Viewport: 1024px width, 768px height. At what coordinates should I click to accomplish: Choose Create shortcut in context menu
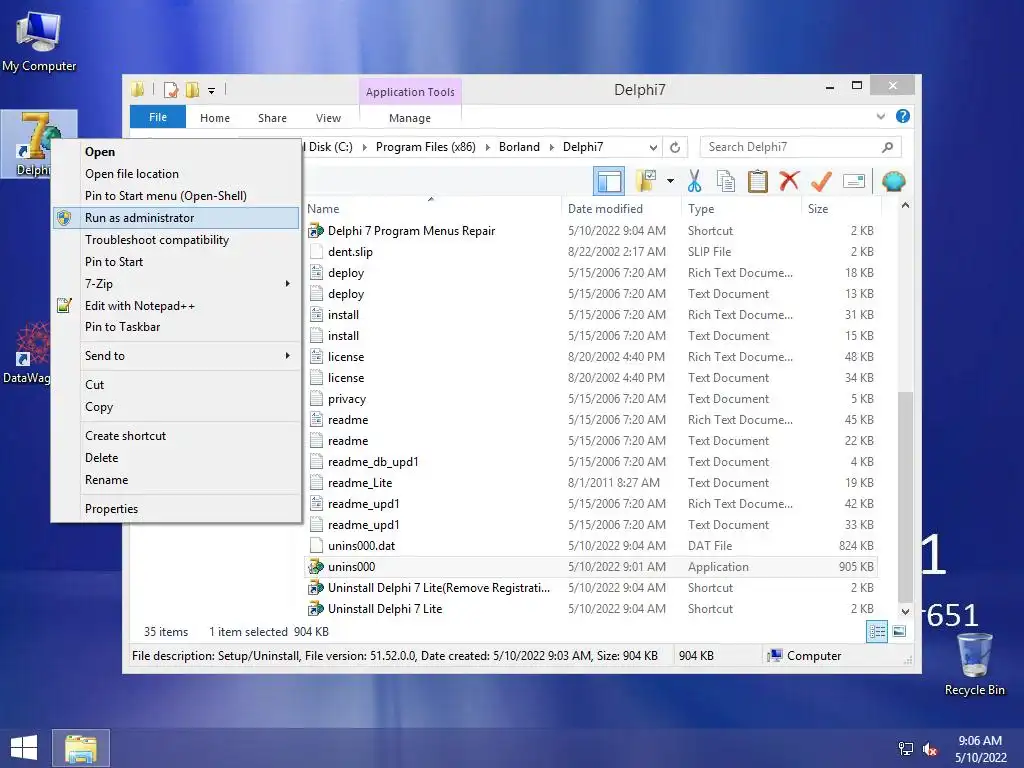click(176, 436)
